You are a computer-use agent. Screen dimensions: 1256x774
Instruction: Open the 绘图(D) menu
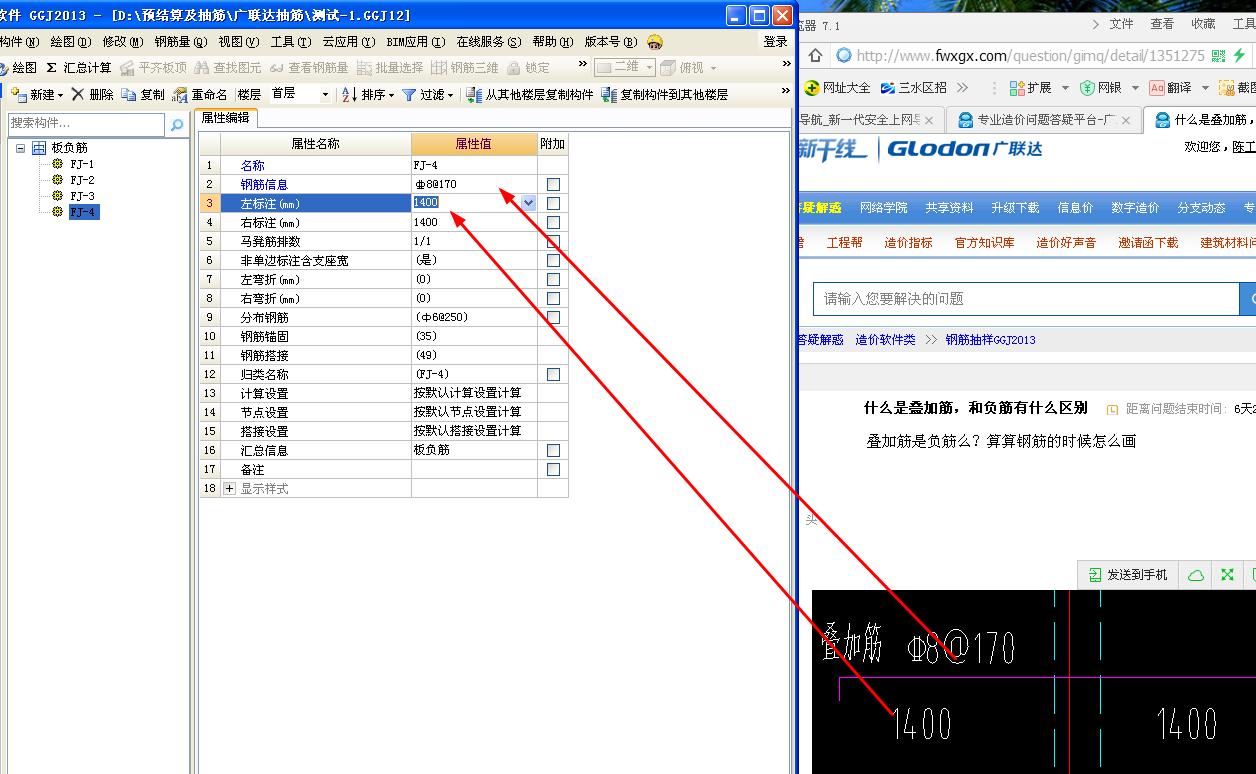pos(70,42)
